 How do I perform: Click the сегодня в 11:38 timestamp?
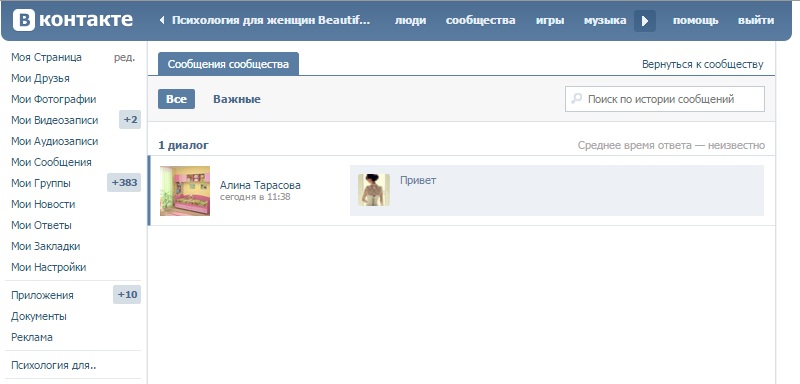point(255,196)
